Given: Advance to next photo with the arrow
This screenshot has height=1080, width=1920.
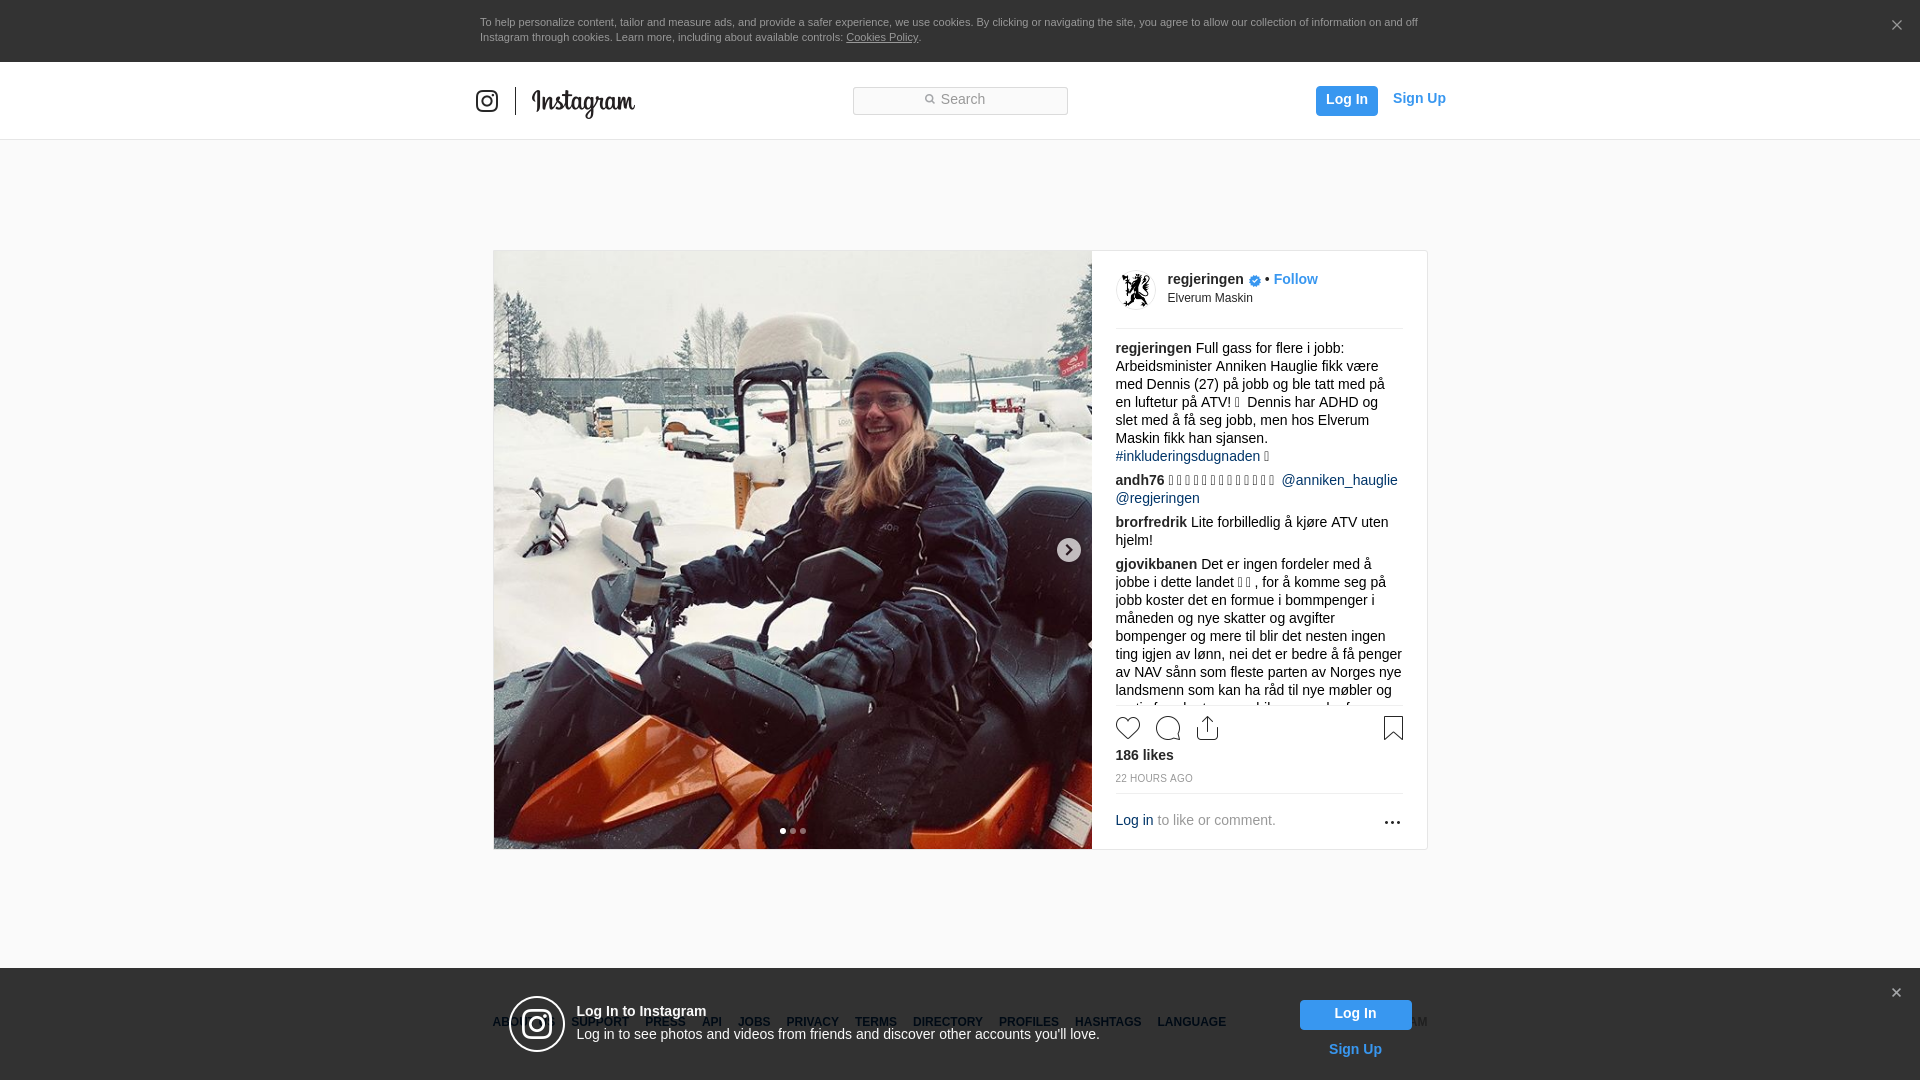Looking at the screenshot, I should [1068, 550].
